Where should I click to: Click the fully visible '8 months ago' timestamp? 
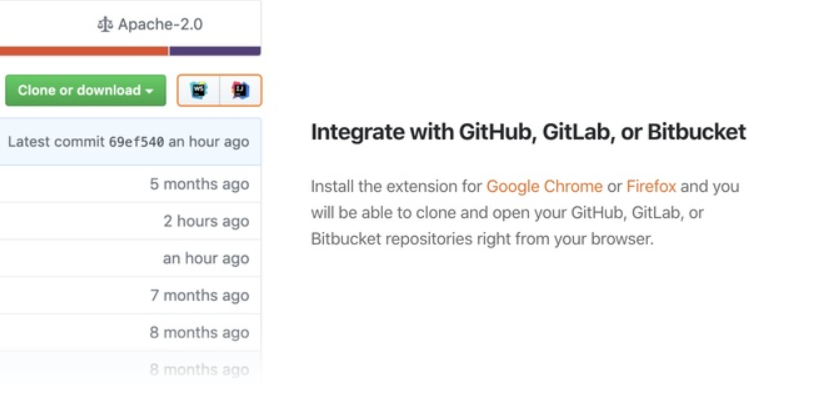pos(200,332)
